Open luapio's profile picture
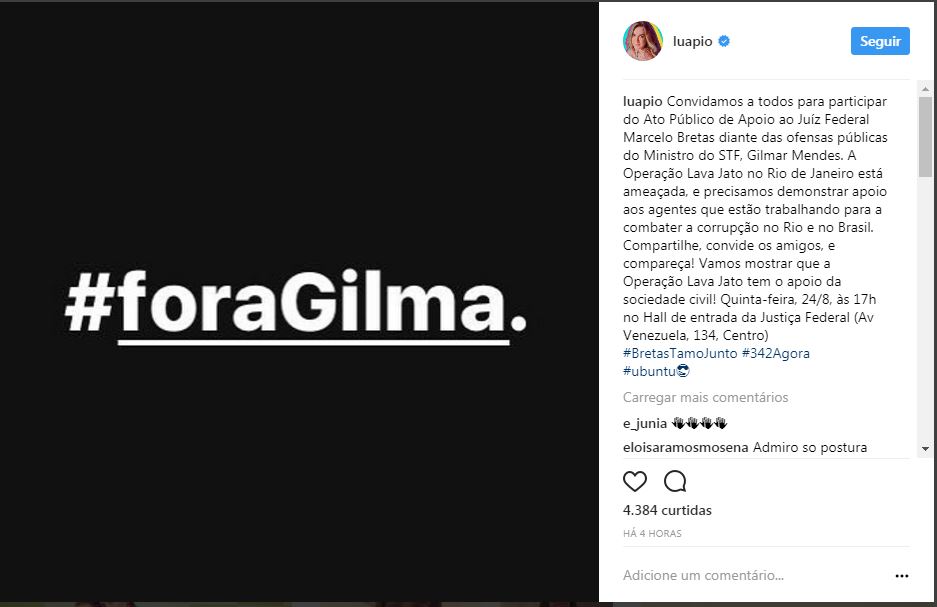Viewport: 937px width, 607px height. 643,41
